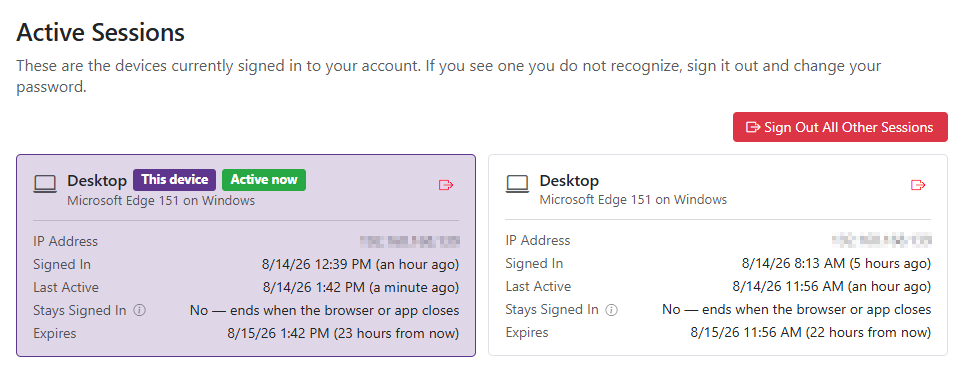Select text '8/15/26 11:56 AM (22 hours from now)'
This screenshot has height=377, width=963.
pos(811,333)
